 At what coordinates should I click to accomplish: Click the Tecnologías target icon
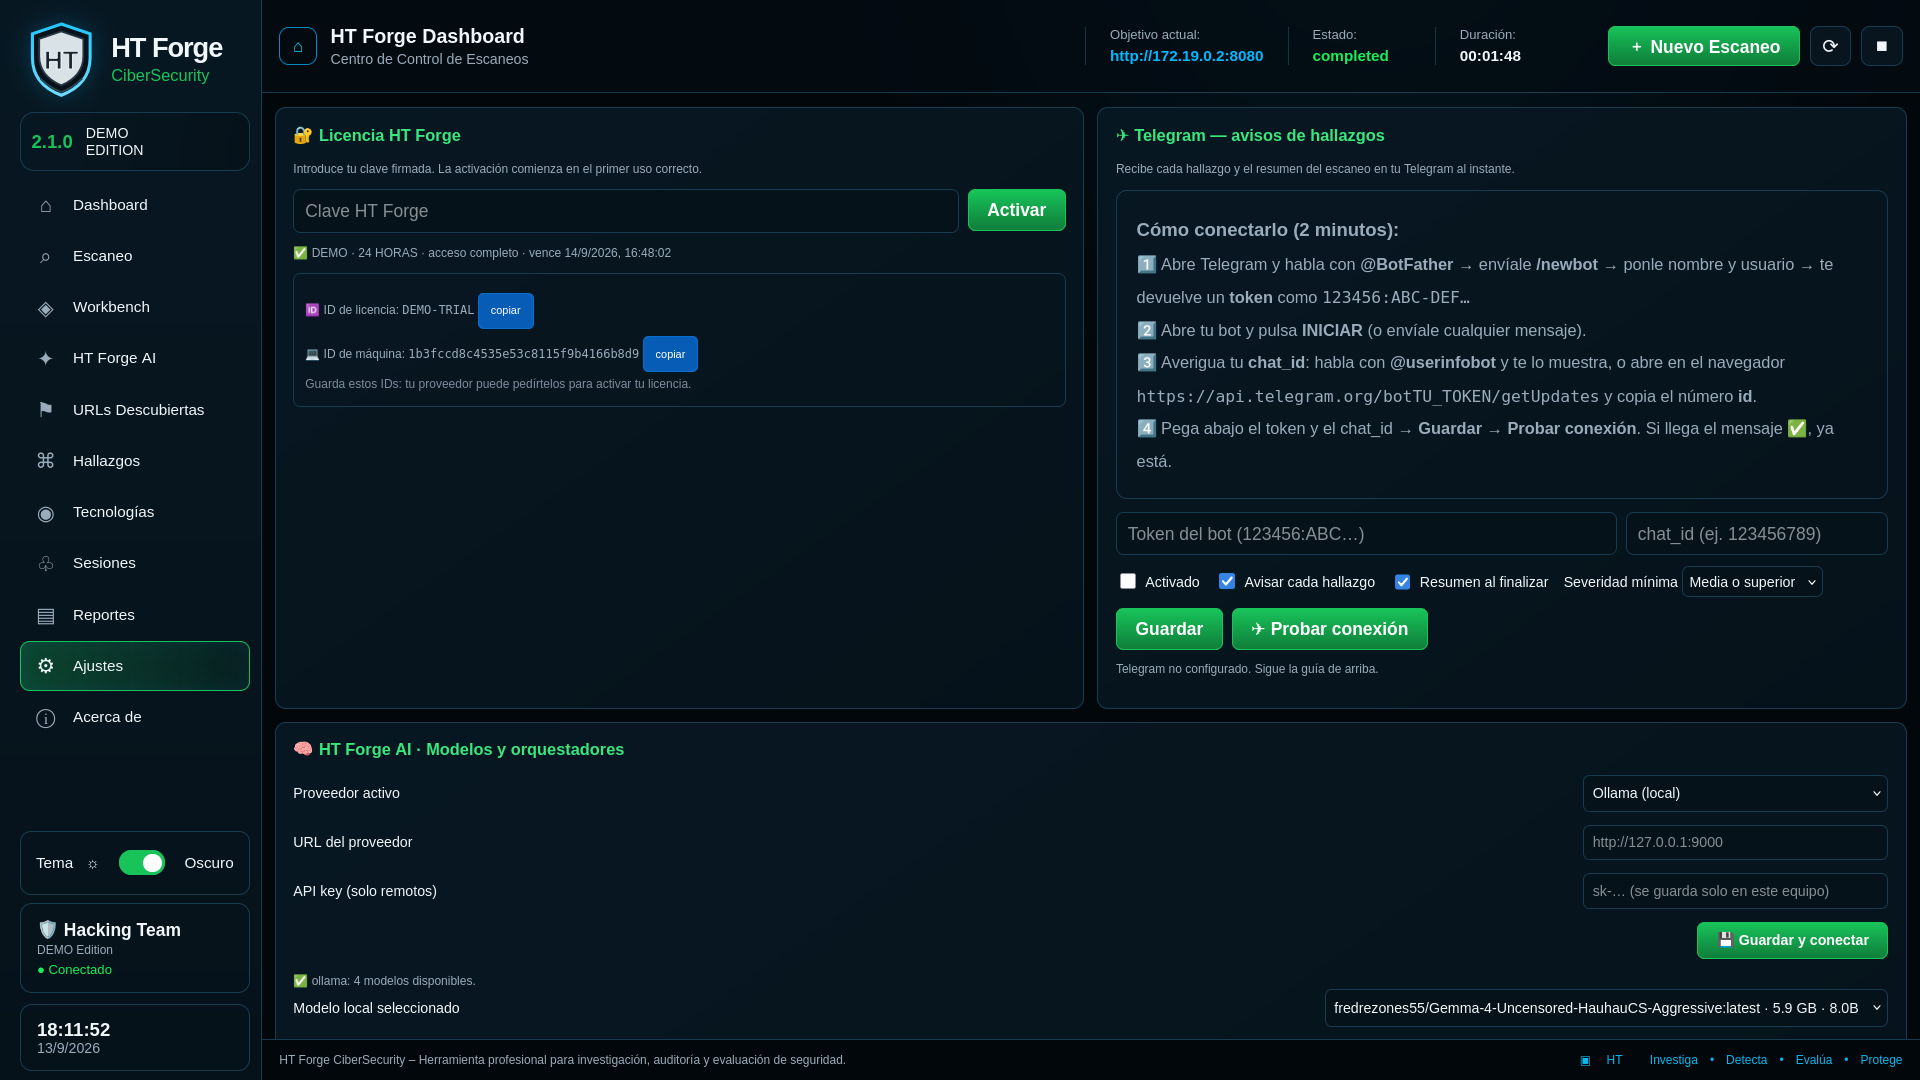click(45, 512)
